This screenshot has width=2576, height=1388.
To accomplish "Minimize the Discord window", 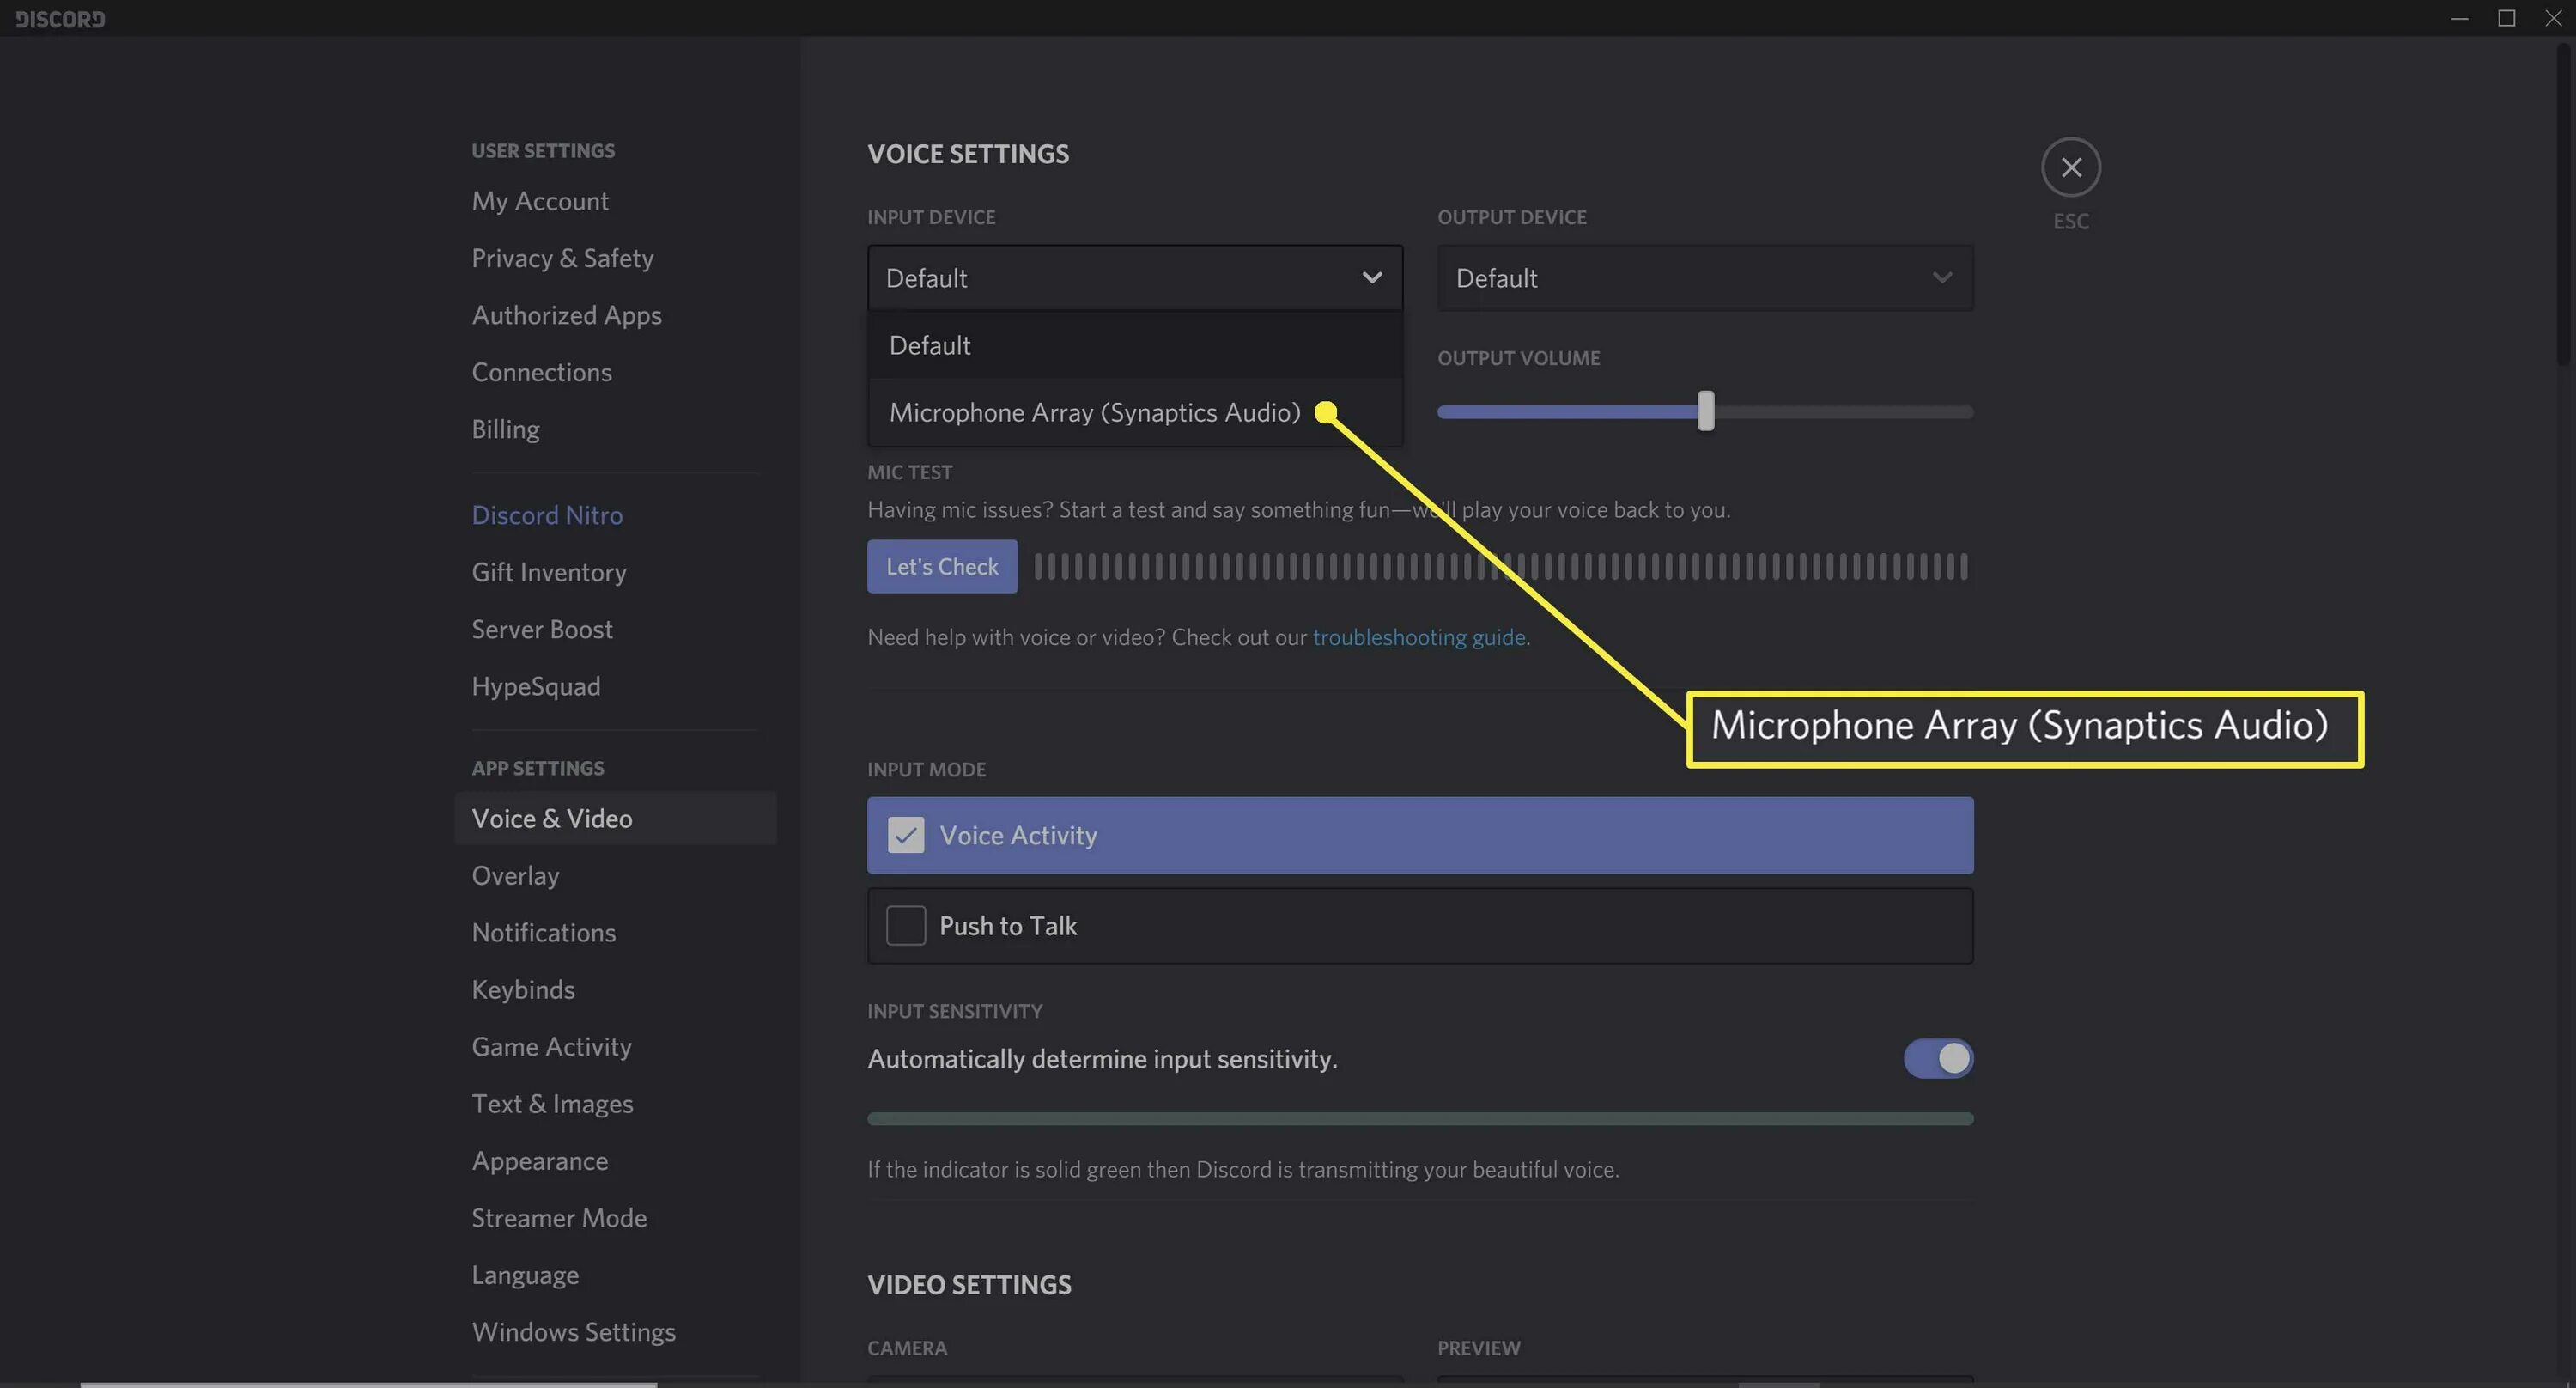I will [x=2459, y=18].
